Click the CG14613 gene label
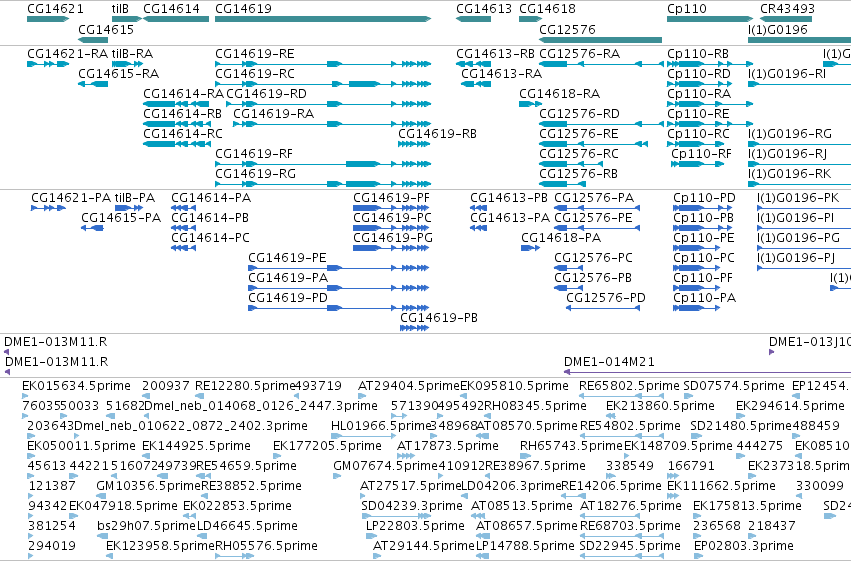The image size is (851, 561). click(484, 9)
